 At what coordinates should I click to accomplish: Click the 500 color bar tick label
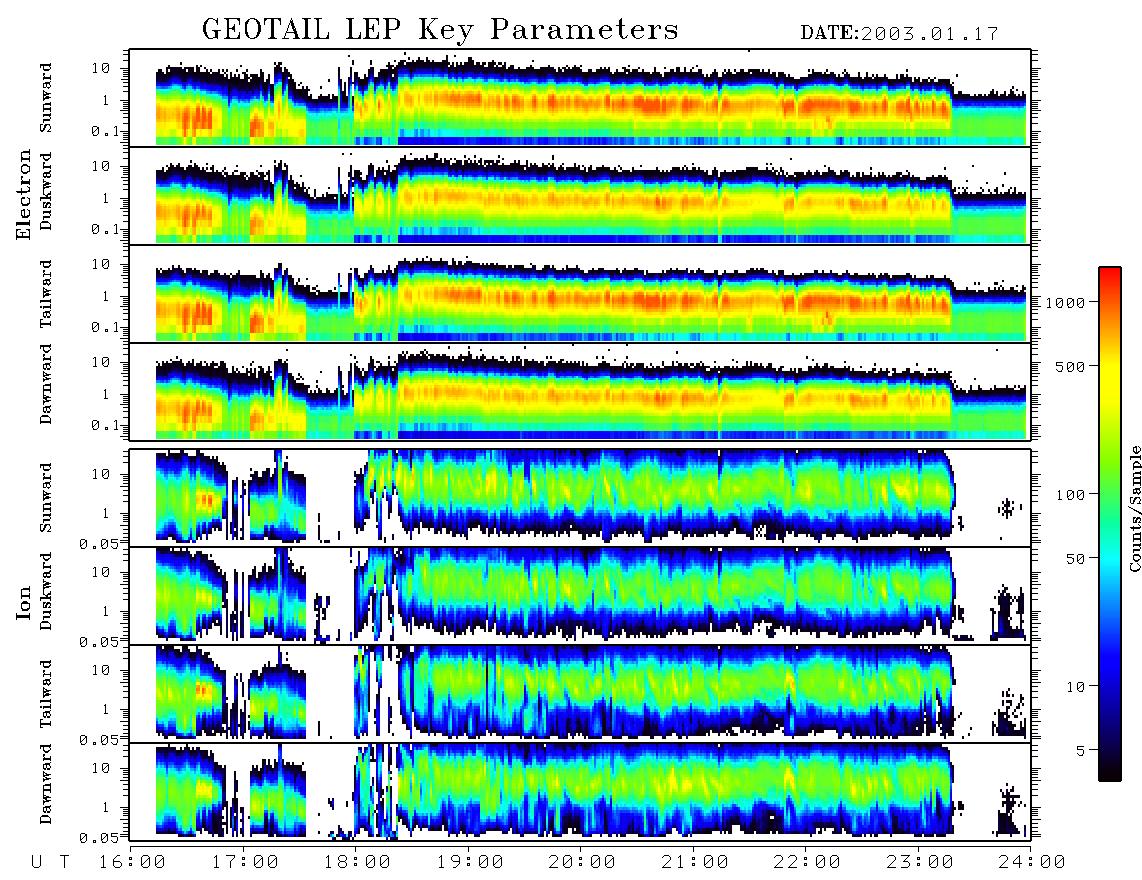(x=1070, y=366)
